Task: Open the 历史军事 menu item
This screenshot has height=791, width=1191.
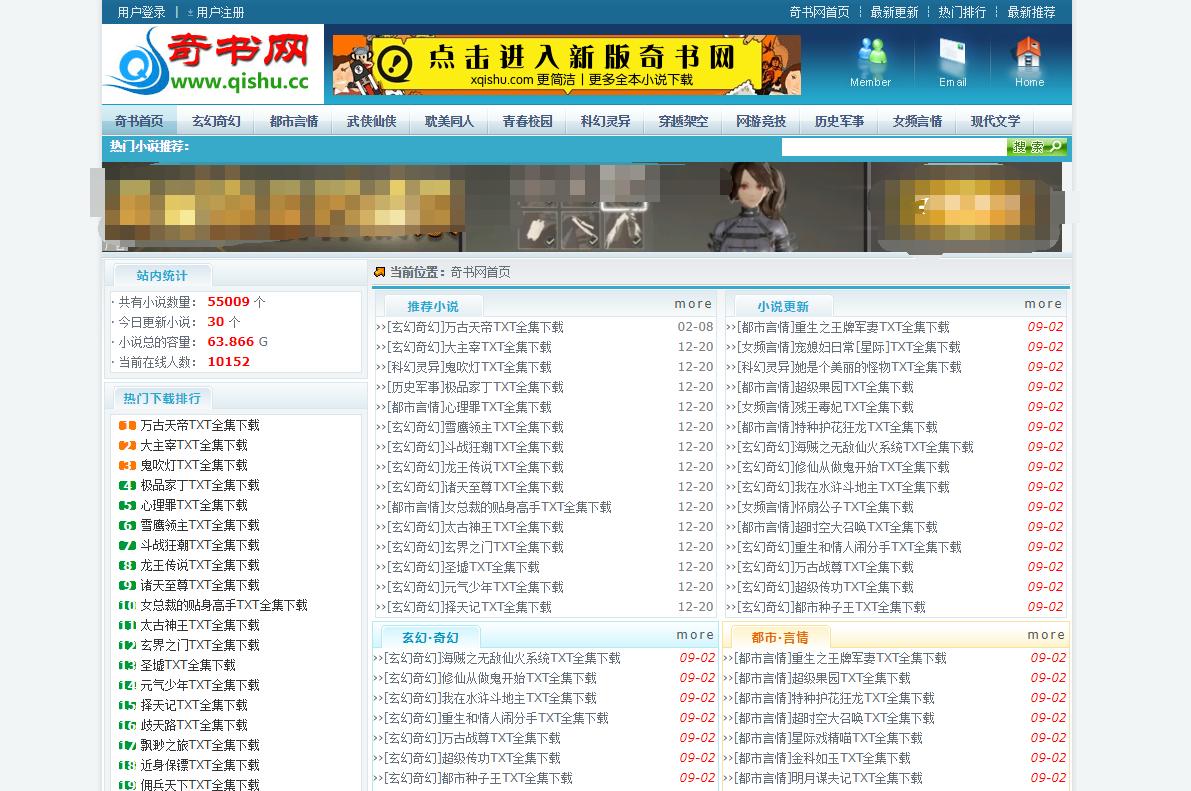Action: click(x=837, y=120)
